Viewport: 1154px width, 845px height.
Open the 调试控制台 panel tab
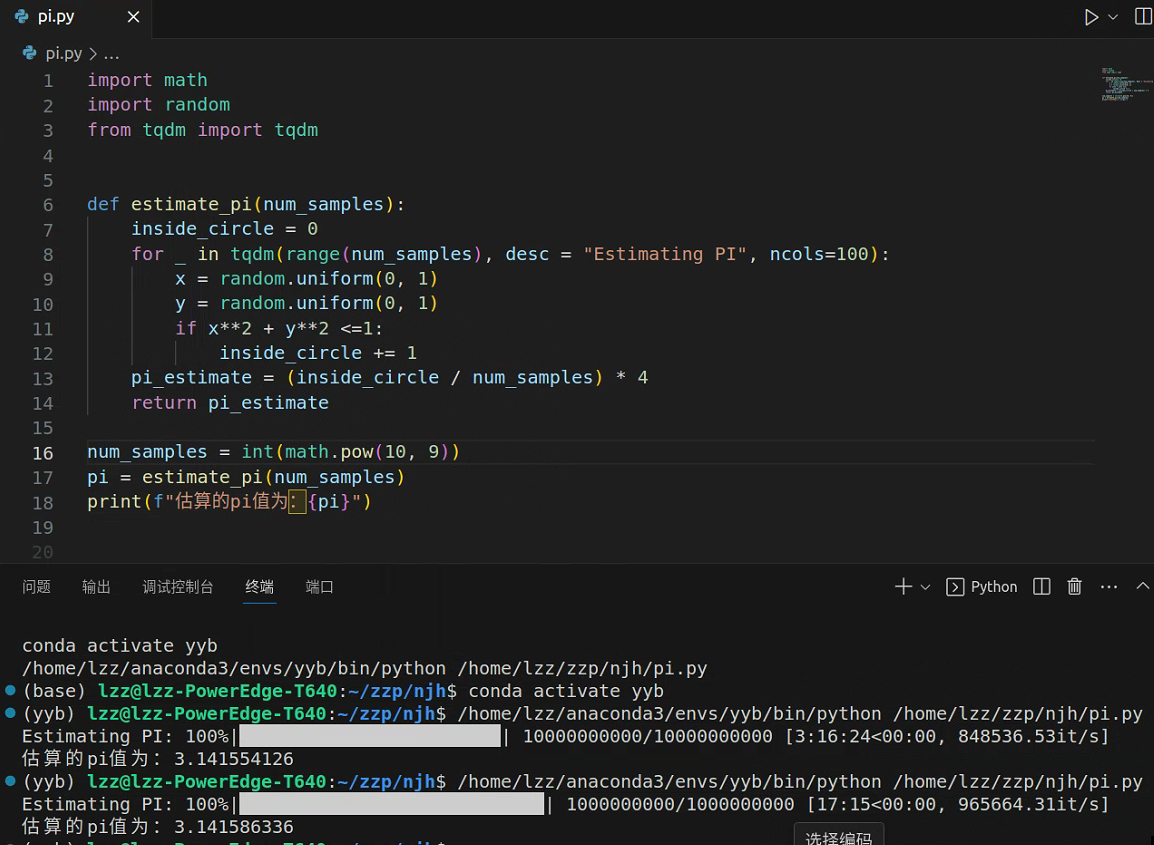tap(178, 587)
